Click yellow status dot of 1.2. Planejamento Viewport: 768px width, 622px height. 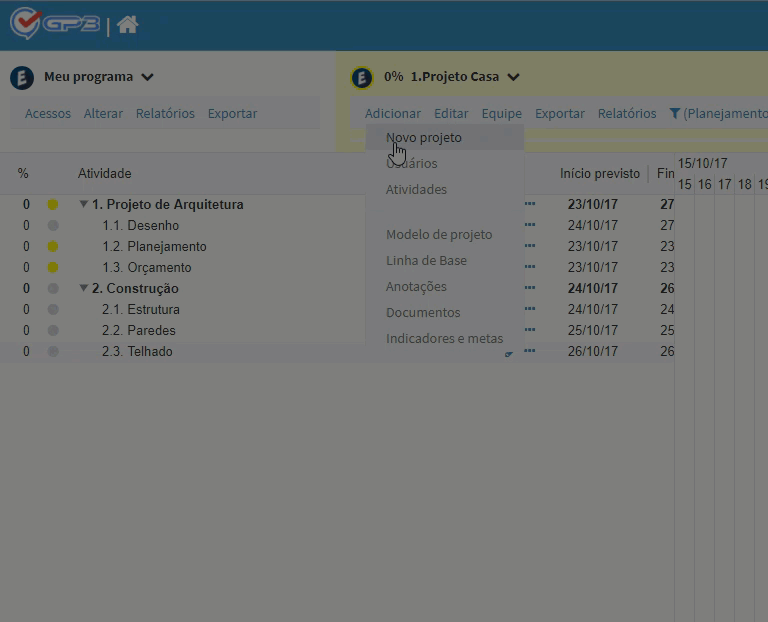(53, 246)
